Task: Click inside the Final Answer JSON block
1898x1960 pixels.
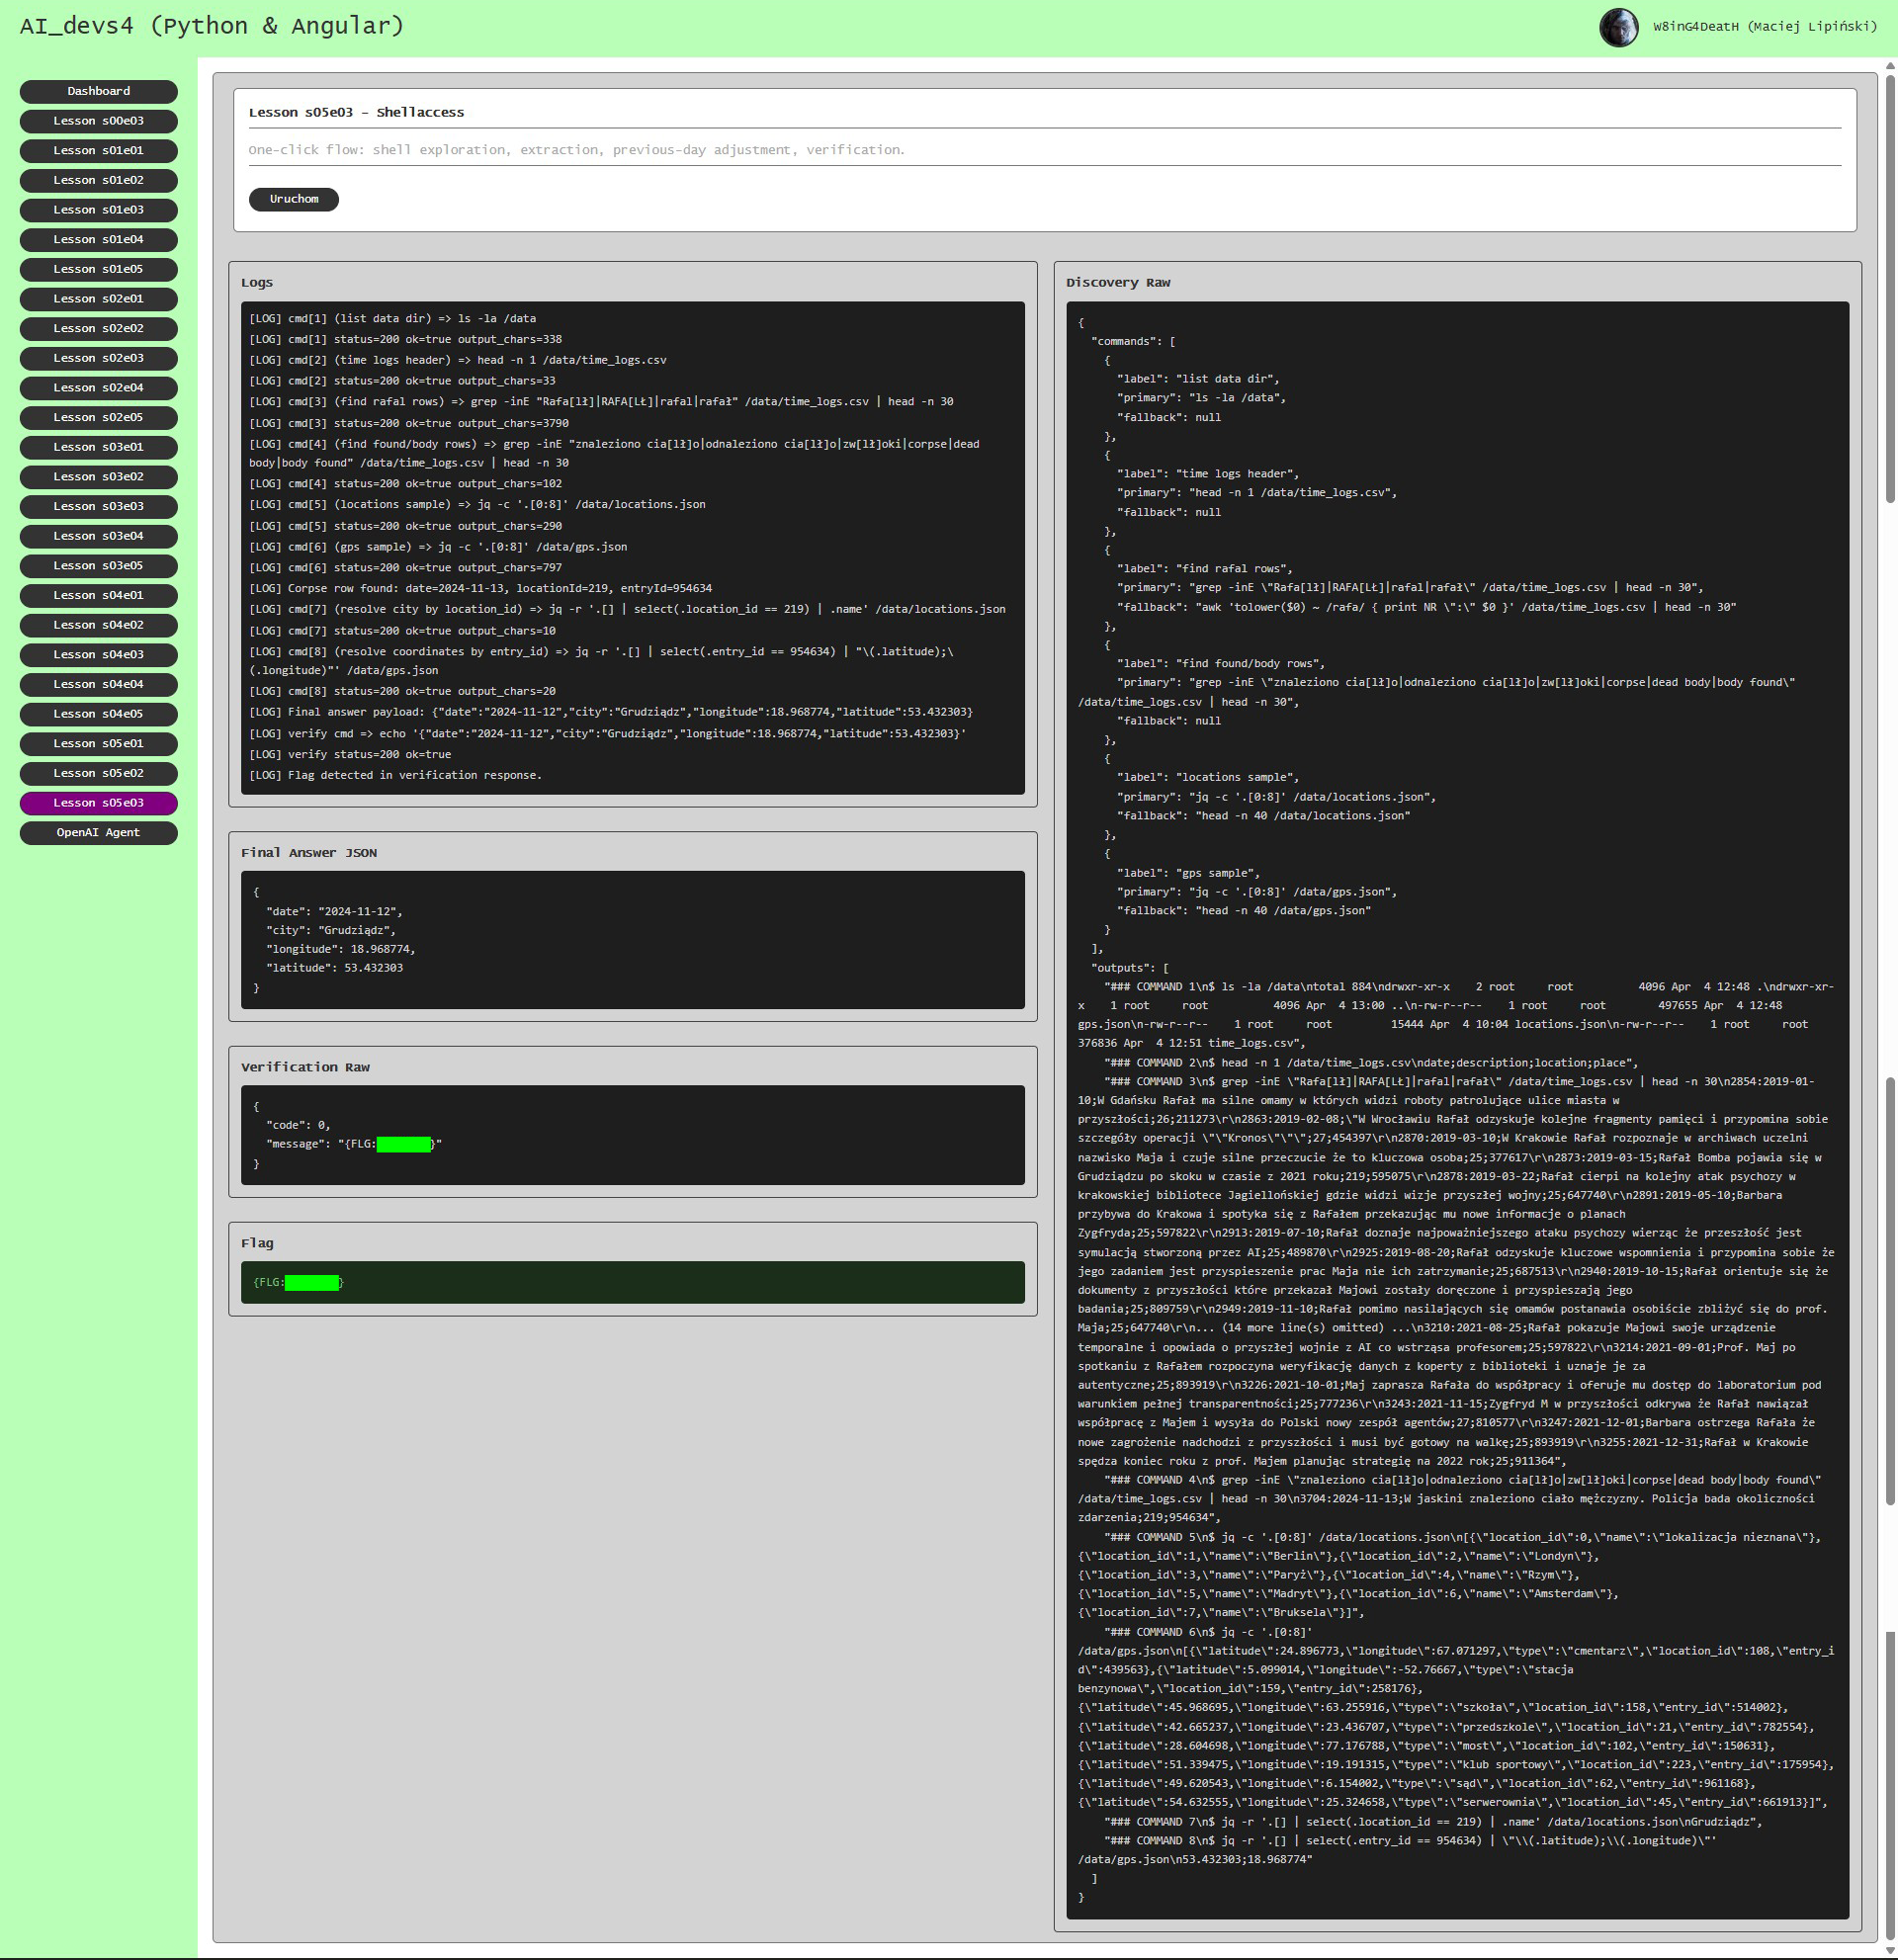Action: click(x=632, y=939)
